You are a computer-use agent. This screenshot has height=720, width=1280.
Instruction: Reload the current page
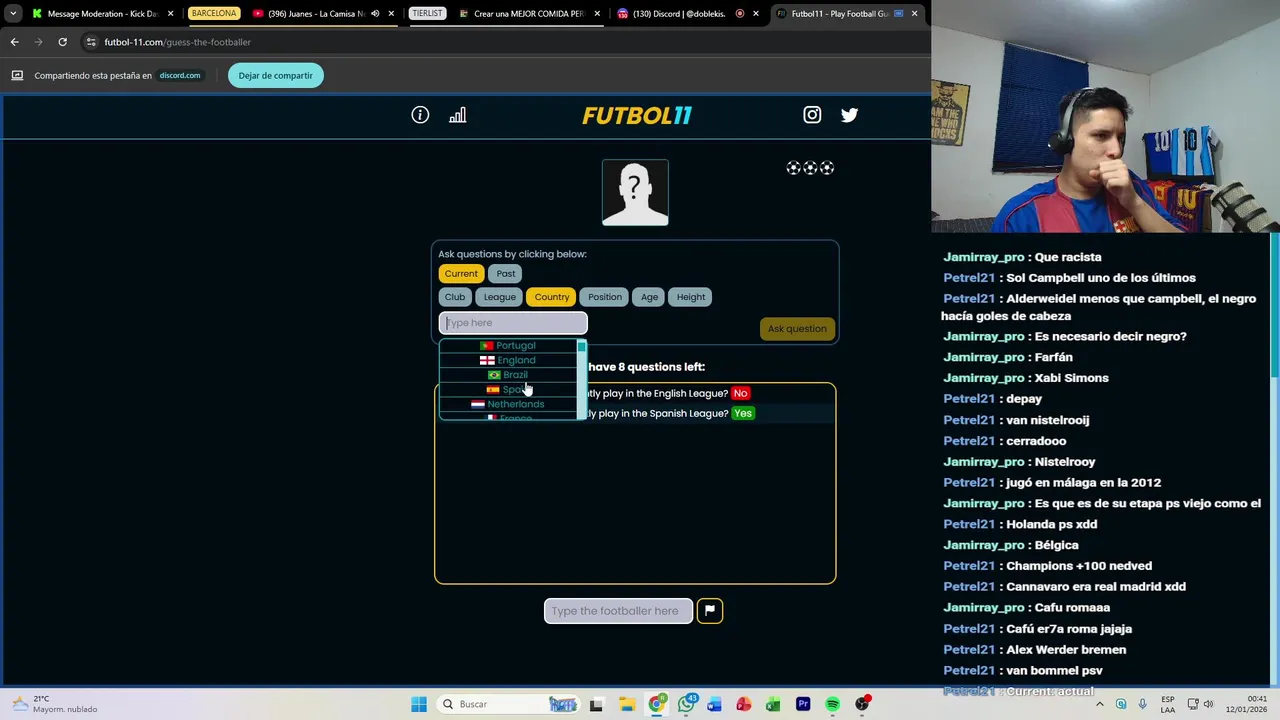(x=62, y=42)
